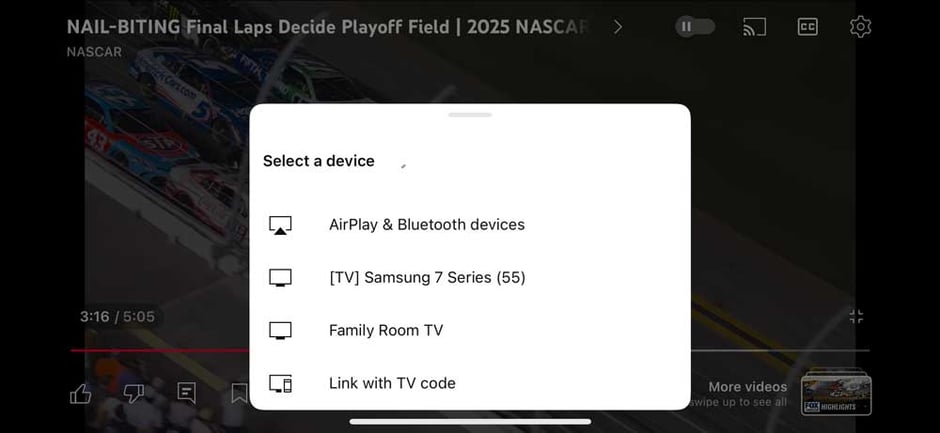The image size is (940, 433).
Task: Select AirPlay & Bluetooth devices
Action: point(426,225)
